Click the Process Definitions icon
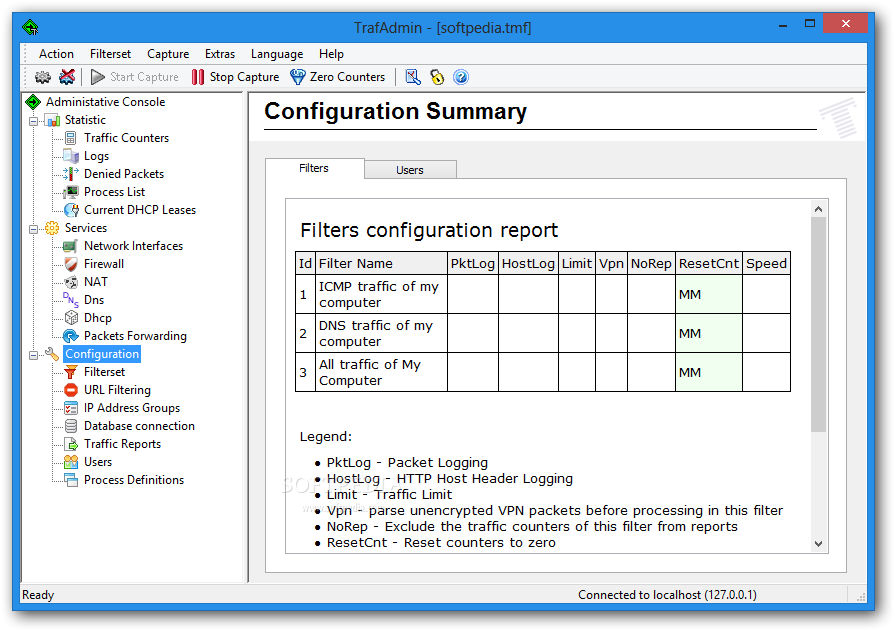This screenshot has height=631, width=895. pyautogui.click(x=71, y=480)
